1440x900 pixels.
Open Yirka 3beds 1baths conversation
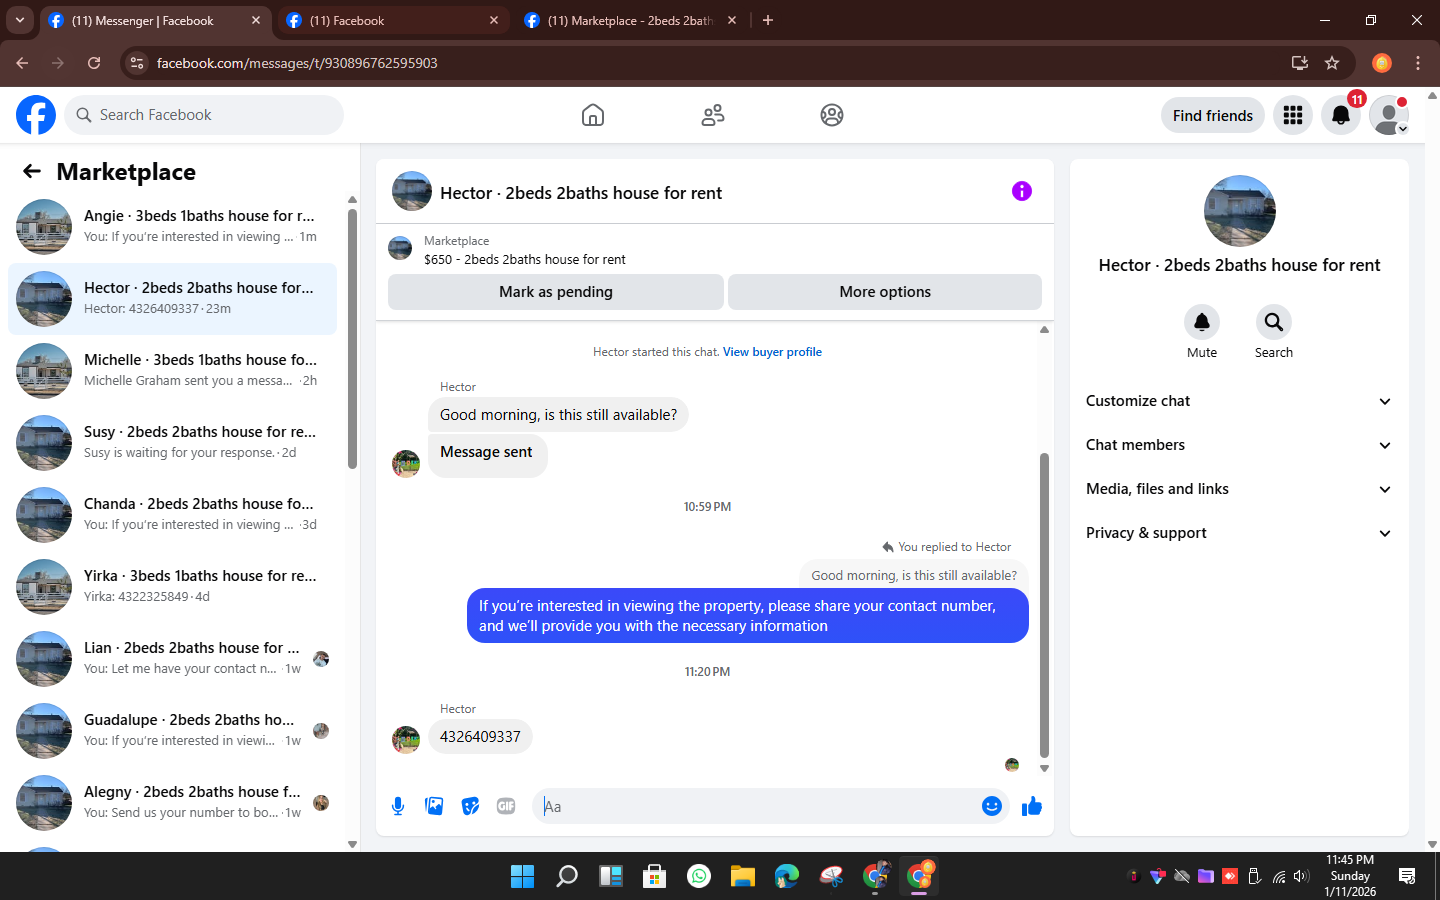pos(172,587)
